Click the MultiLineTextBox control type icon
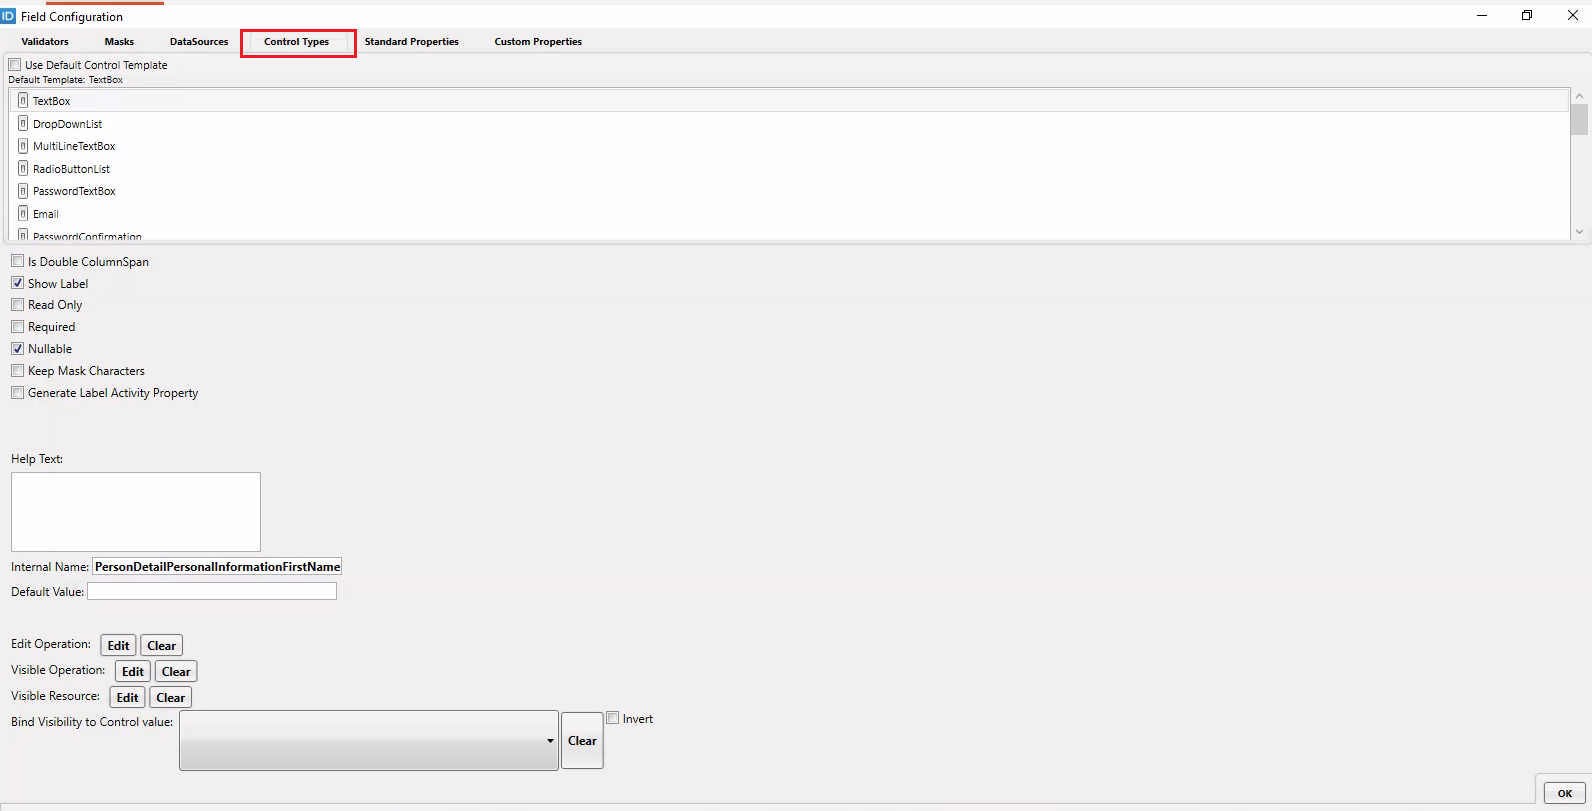1592x811 pixels. pos(23,146)
